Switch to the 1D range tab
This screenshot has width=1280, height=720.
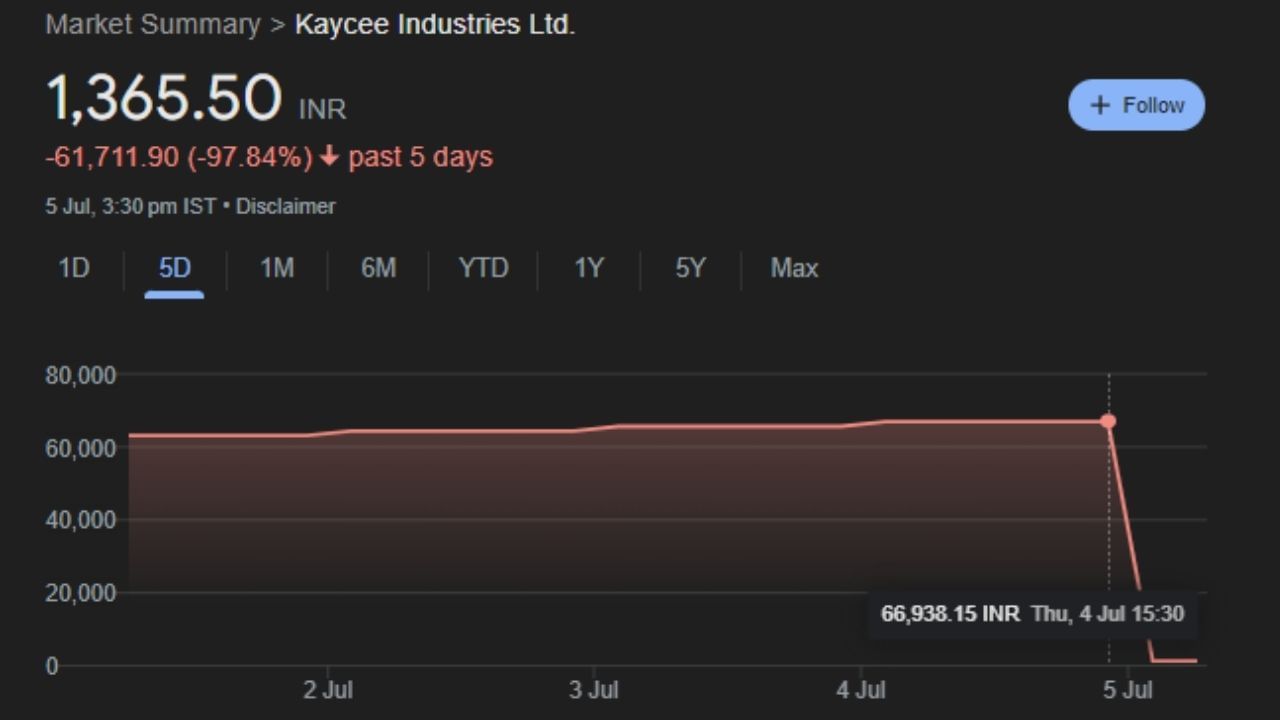point(74,268)
